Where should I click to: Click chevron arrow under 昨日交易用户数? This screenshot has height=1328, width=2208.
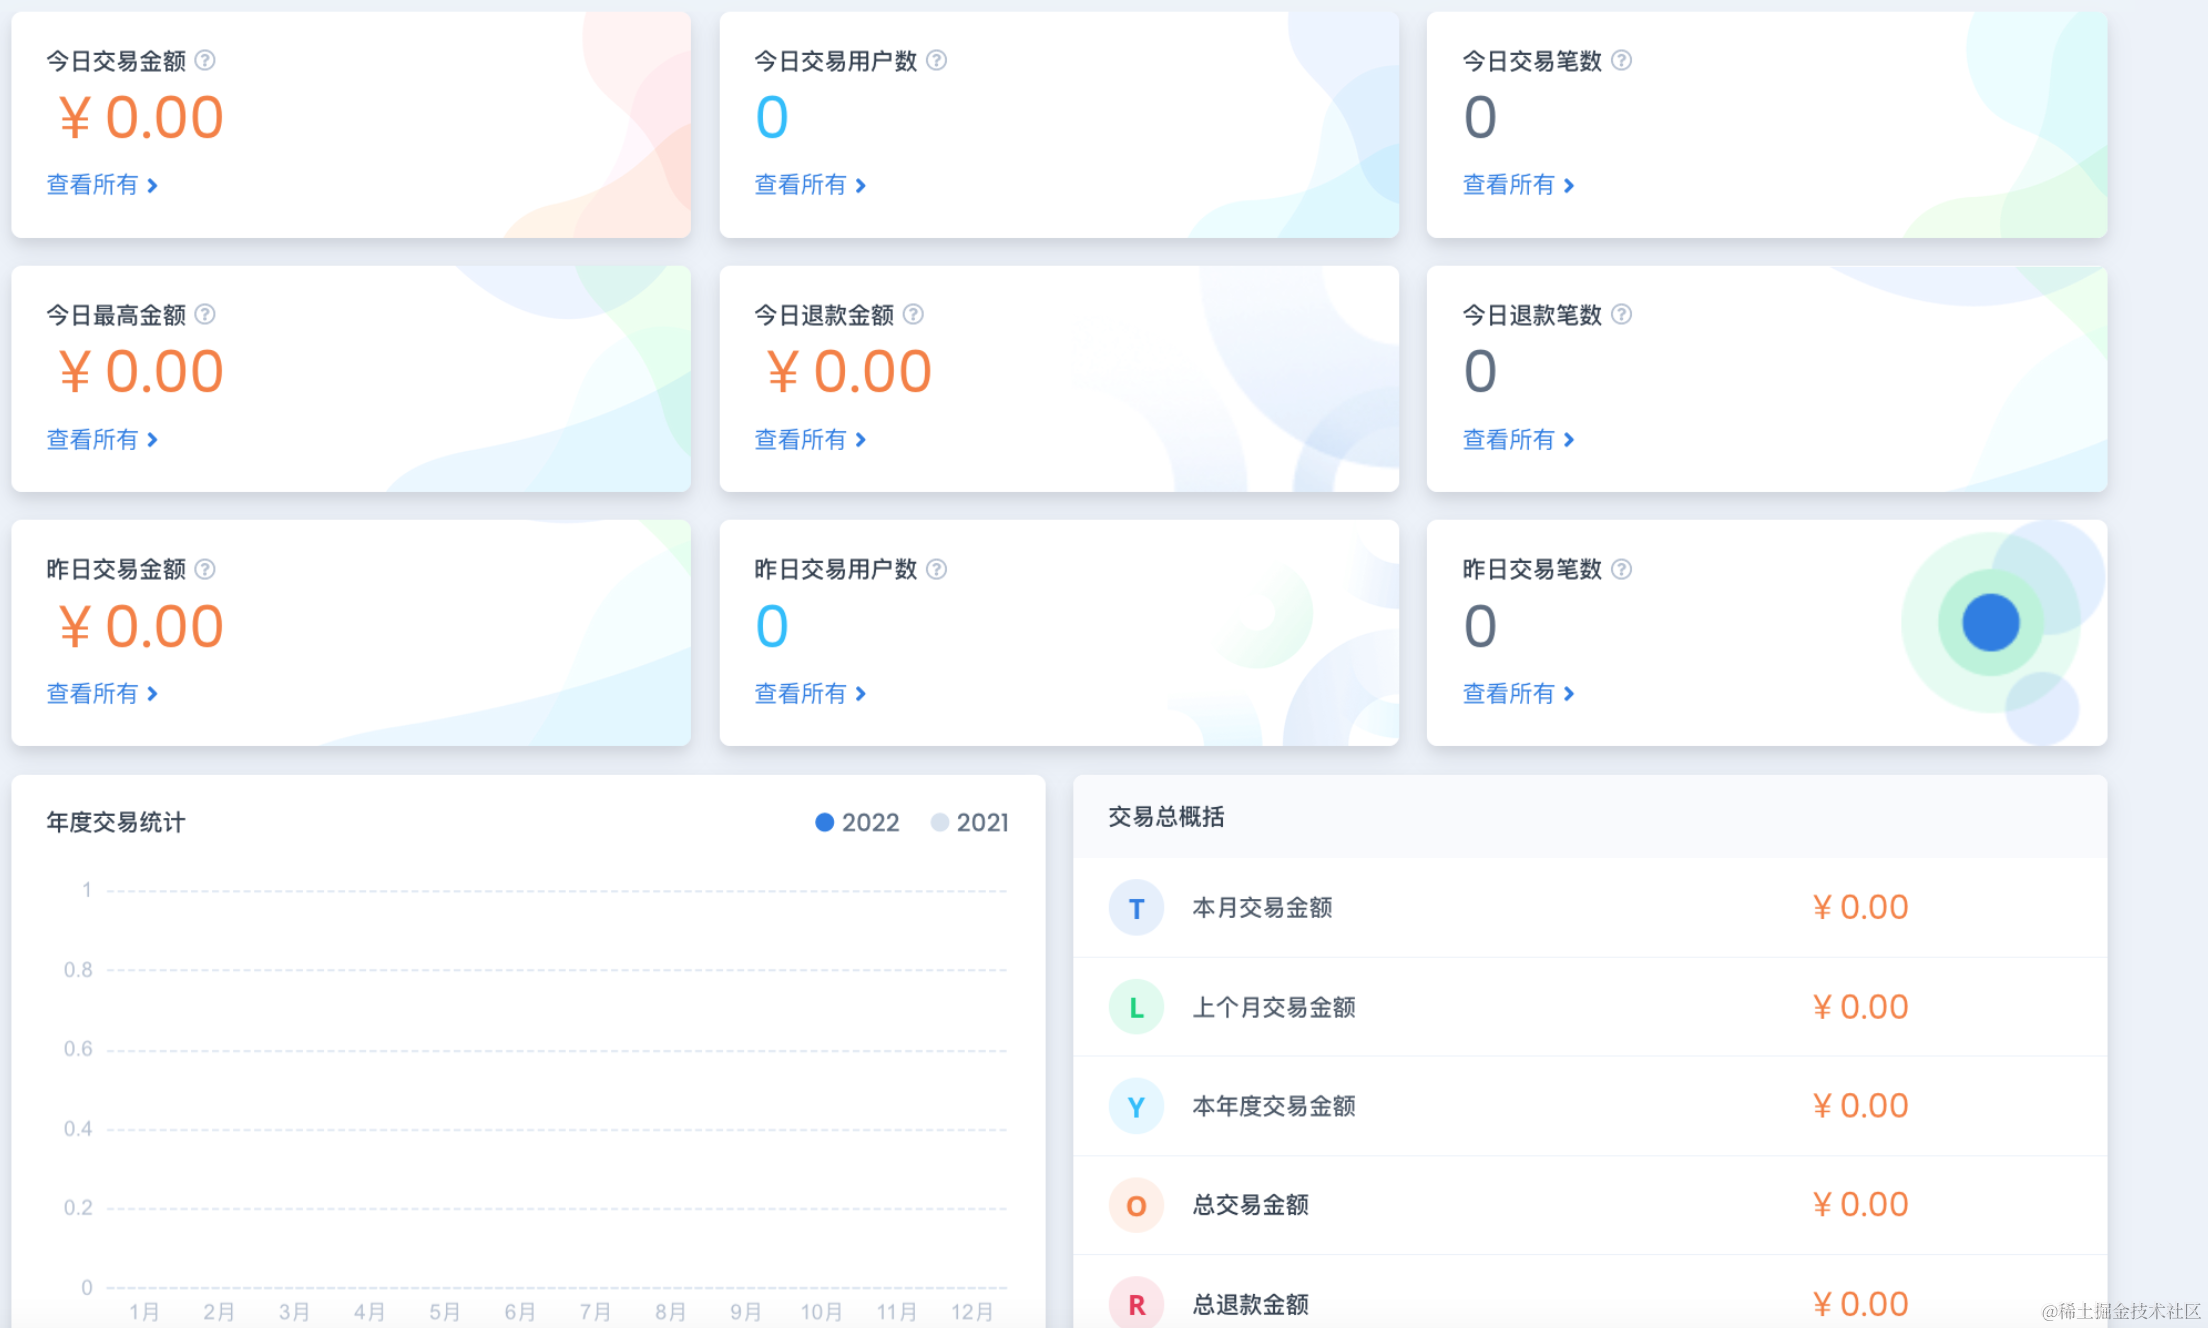point(861,694)
